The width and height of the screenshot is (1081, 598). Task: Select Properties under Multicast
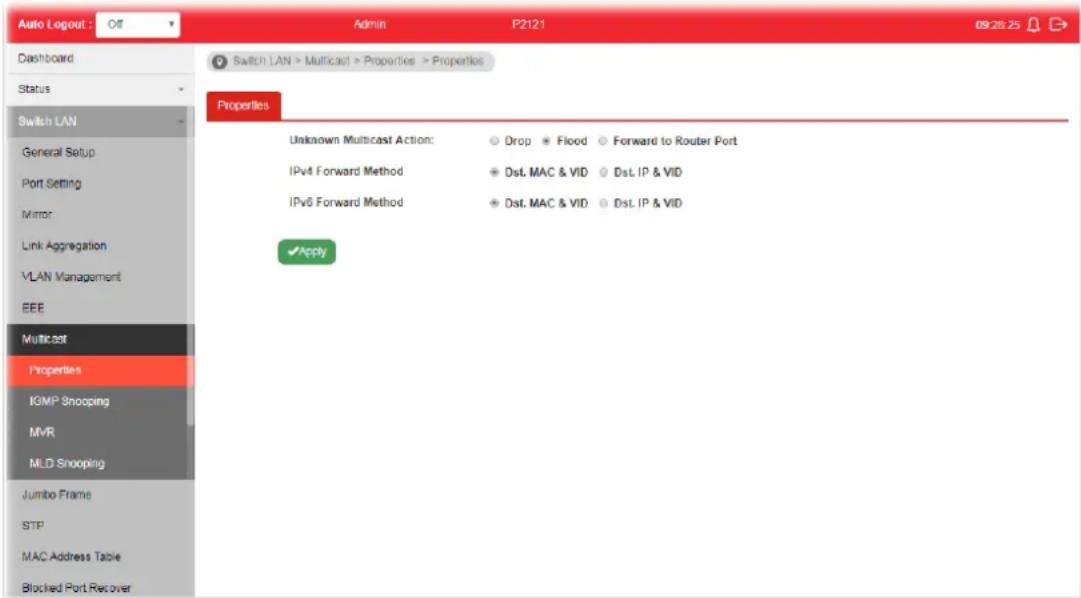tap(100, 370)
